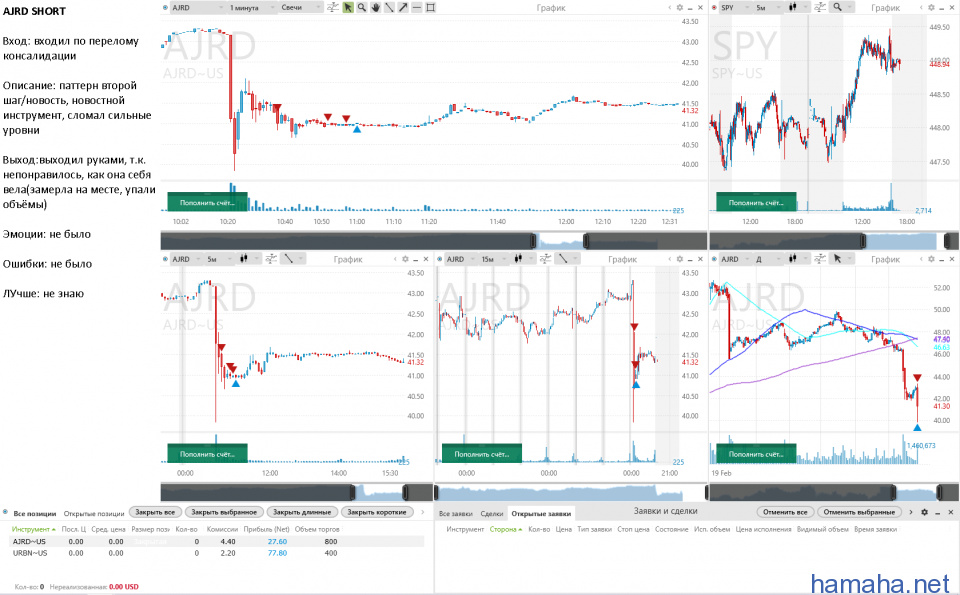Open settings gear of the SPY chart
The height and width of the screenshot is (595, 960).
(931, 7)
